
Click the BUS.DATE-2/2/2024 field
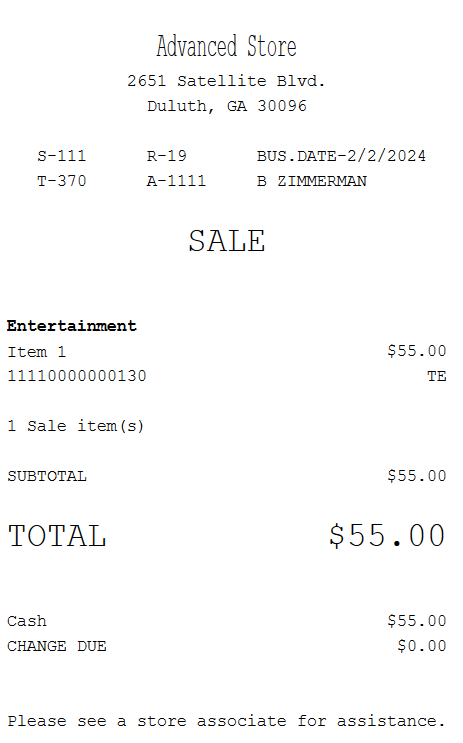point(341,156)
